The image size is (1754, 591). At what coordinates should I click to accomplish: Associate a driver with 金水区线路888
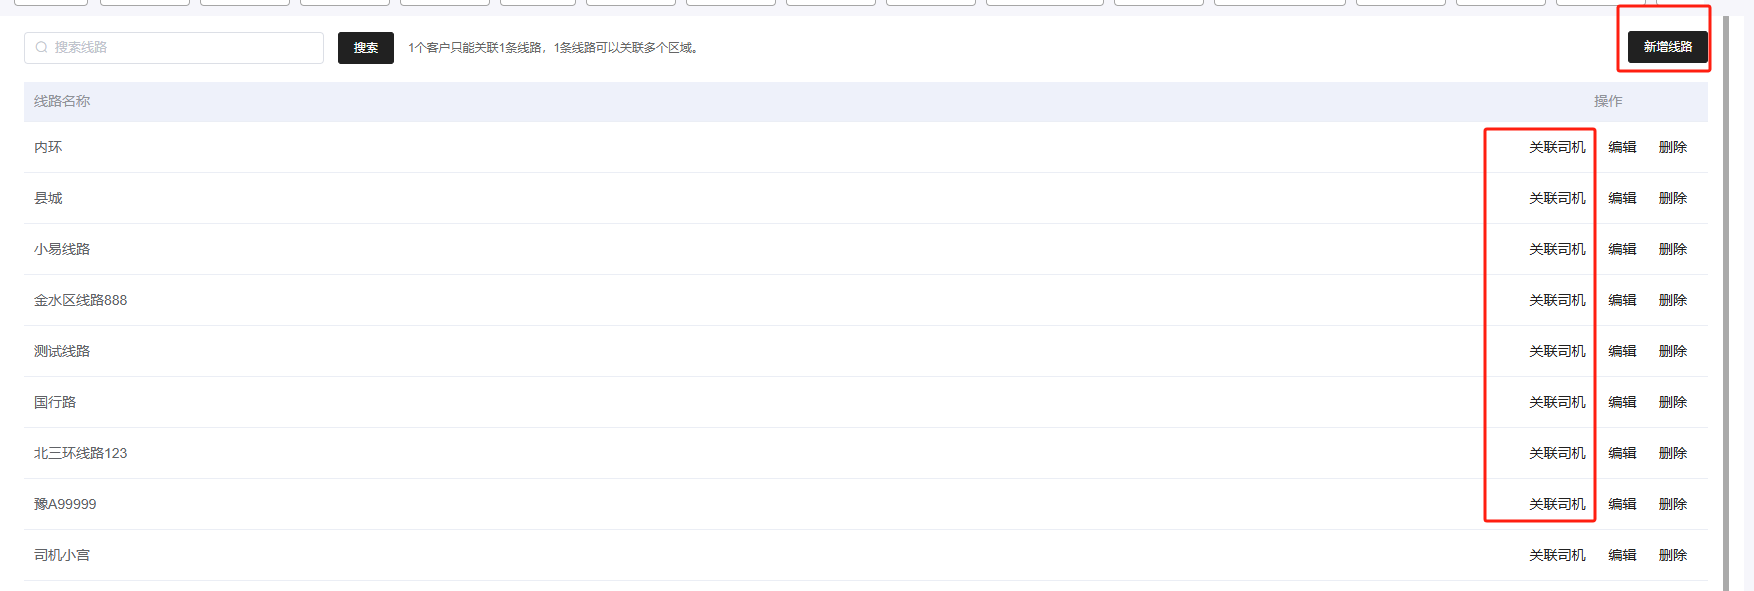point(1556,300)
